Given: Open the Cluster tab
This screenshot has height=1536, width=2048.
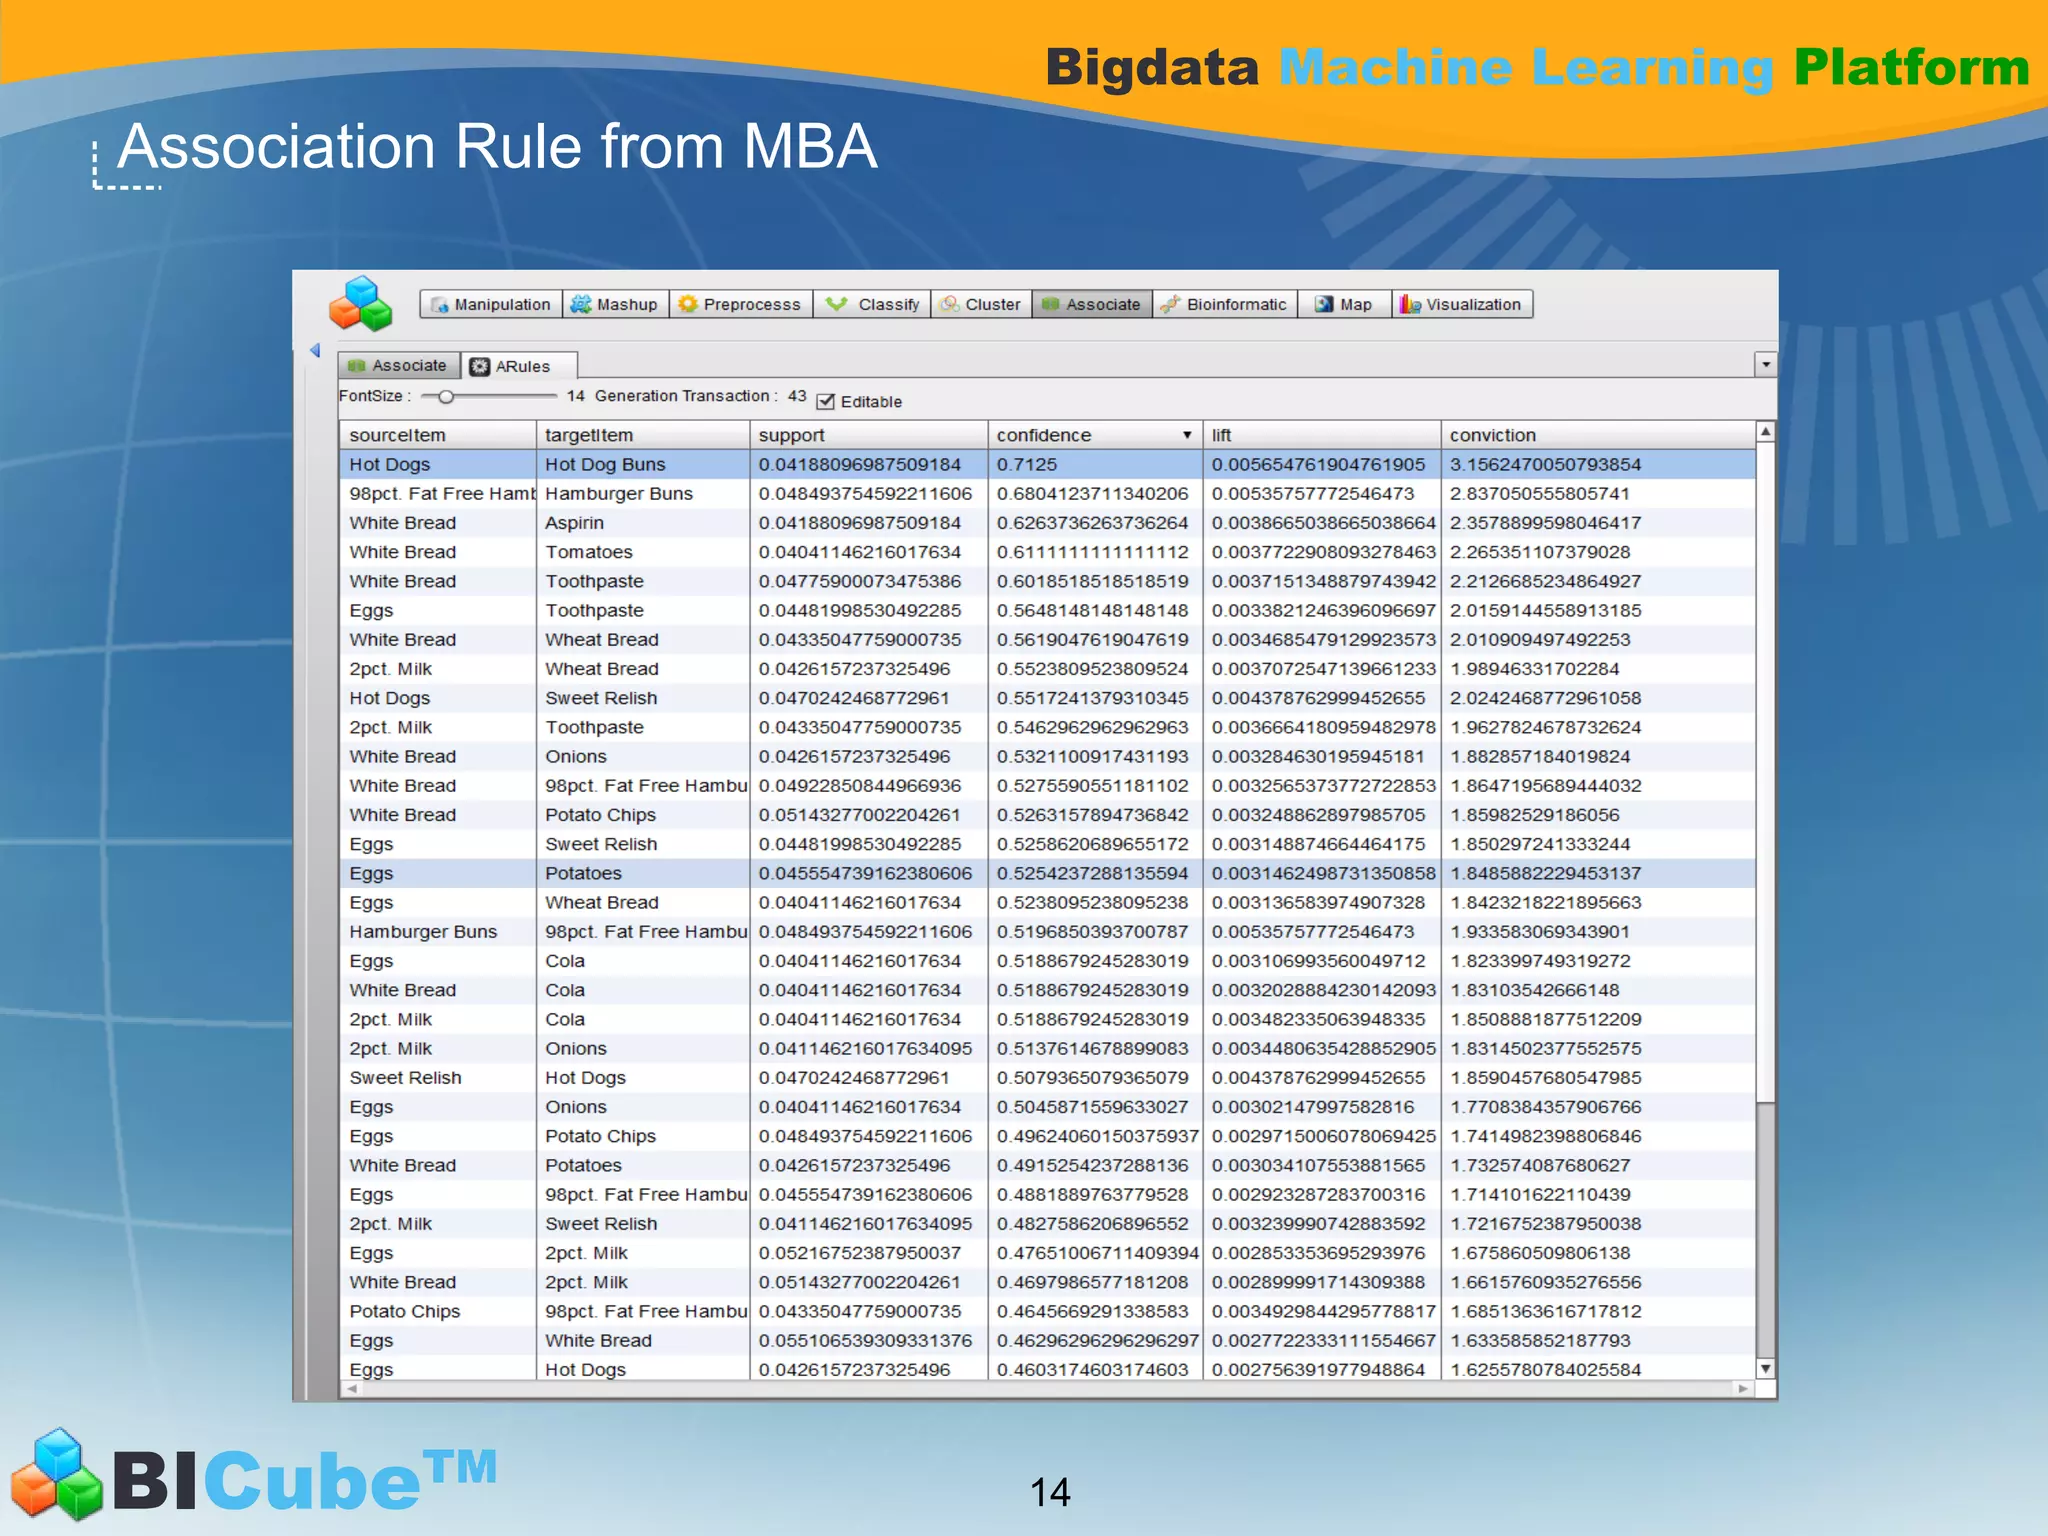Looking at the screenshot, I should click(981, 304).
